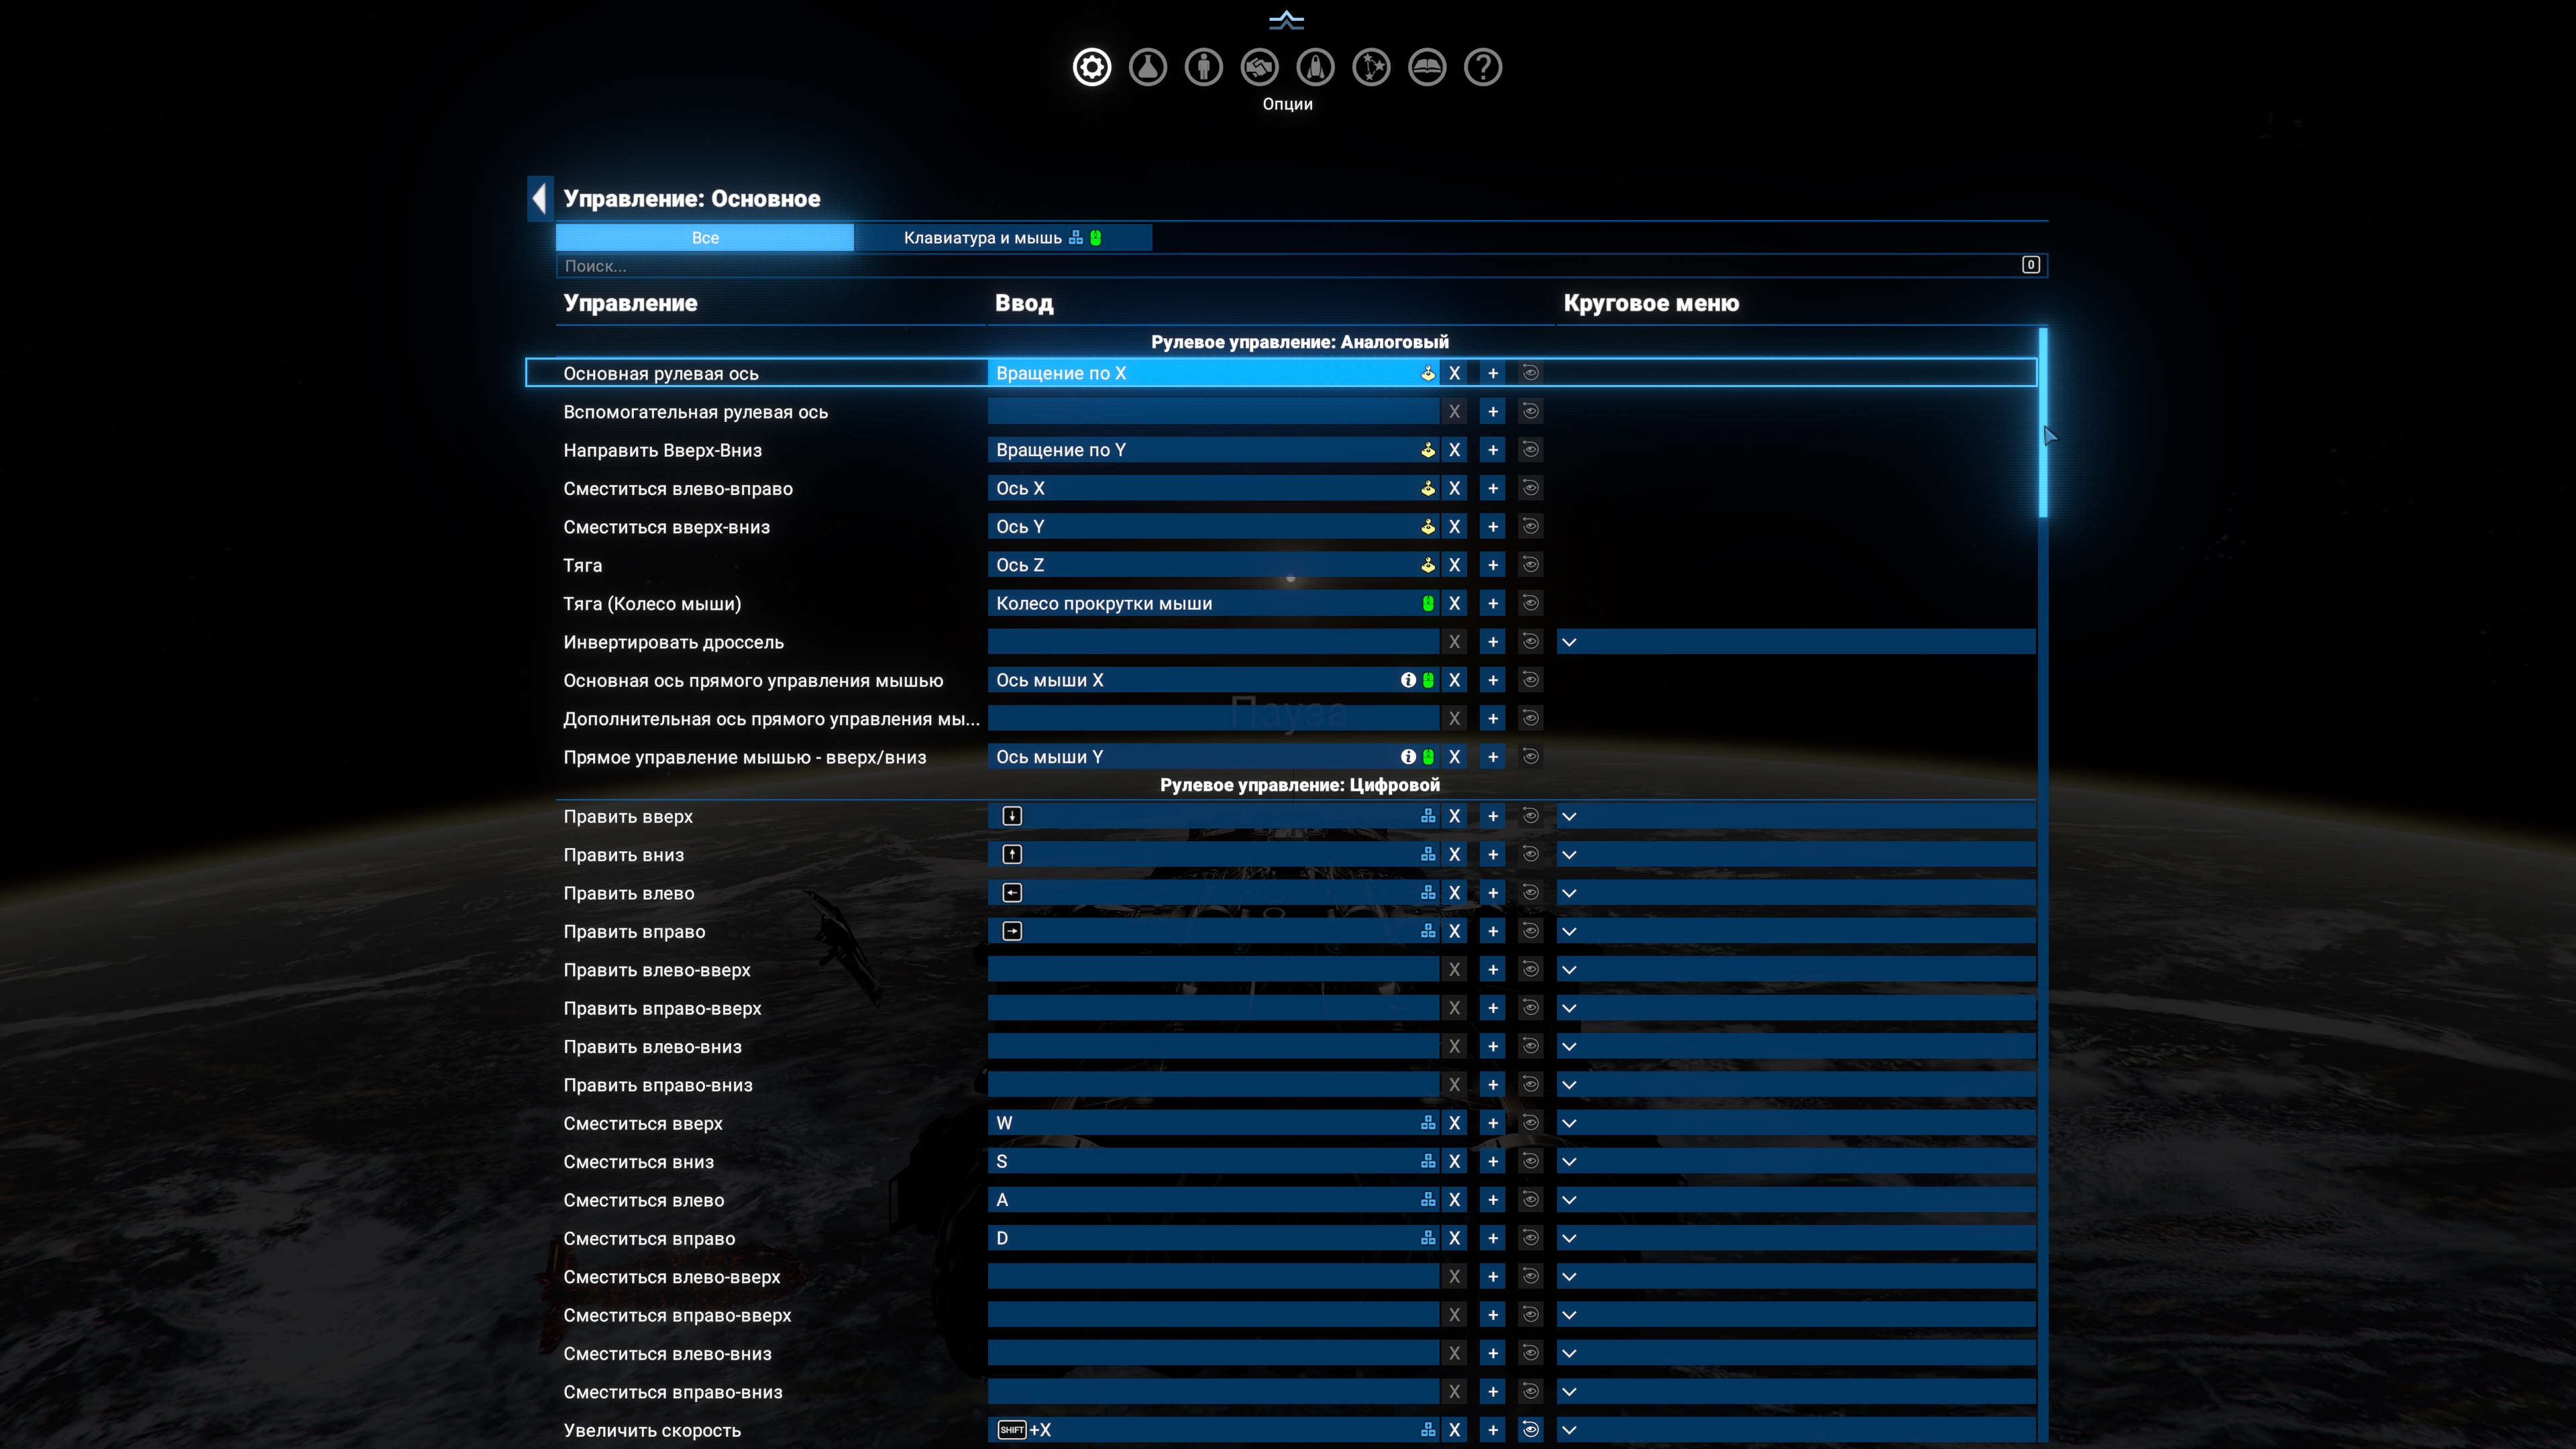Select the Править вправо-вверх control row label
The width and height of the screenshot is (2576, 1449).
[662, 1008]
